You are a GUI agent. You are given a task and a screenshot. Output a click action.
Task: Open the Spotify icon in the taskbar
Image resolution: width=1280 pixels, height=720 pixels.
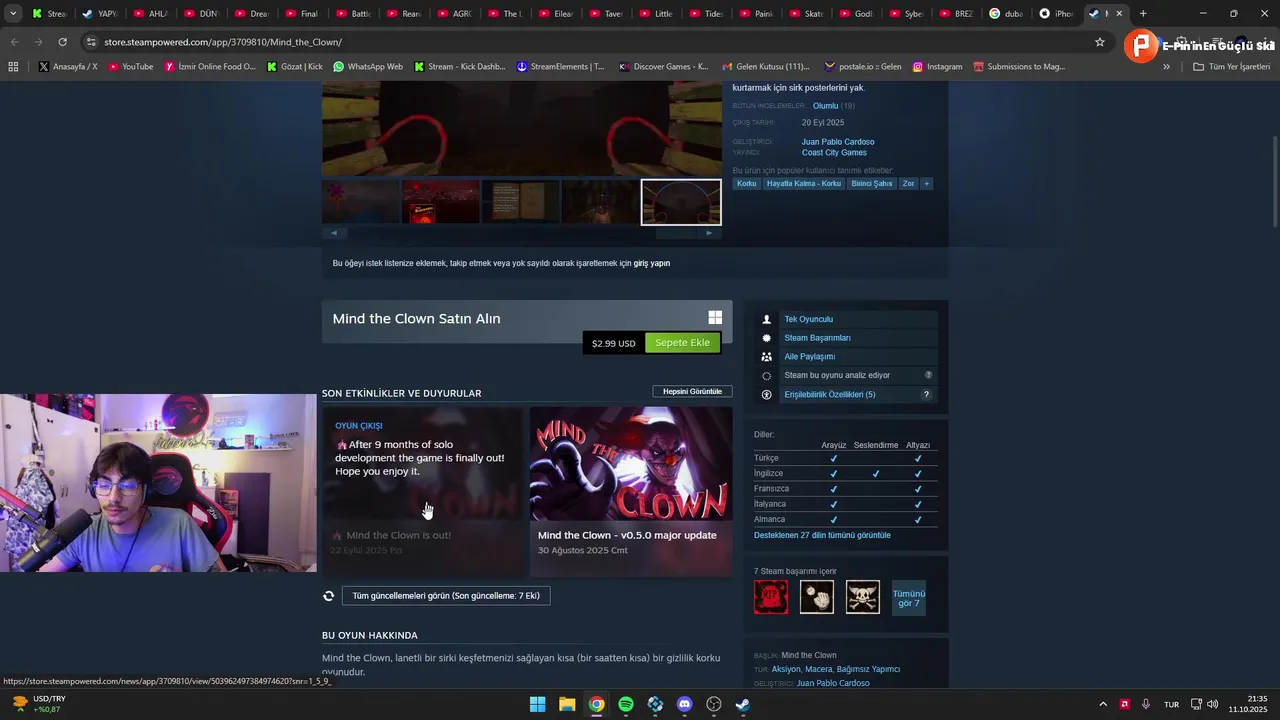[x=626, y=704]
